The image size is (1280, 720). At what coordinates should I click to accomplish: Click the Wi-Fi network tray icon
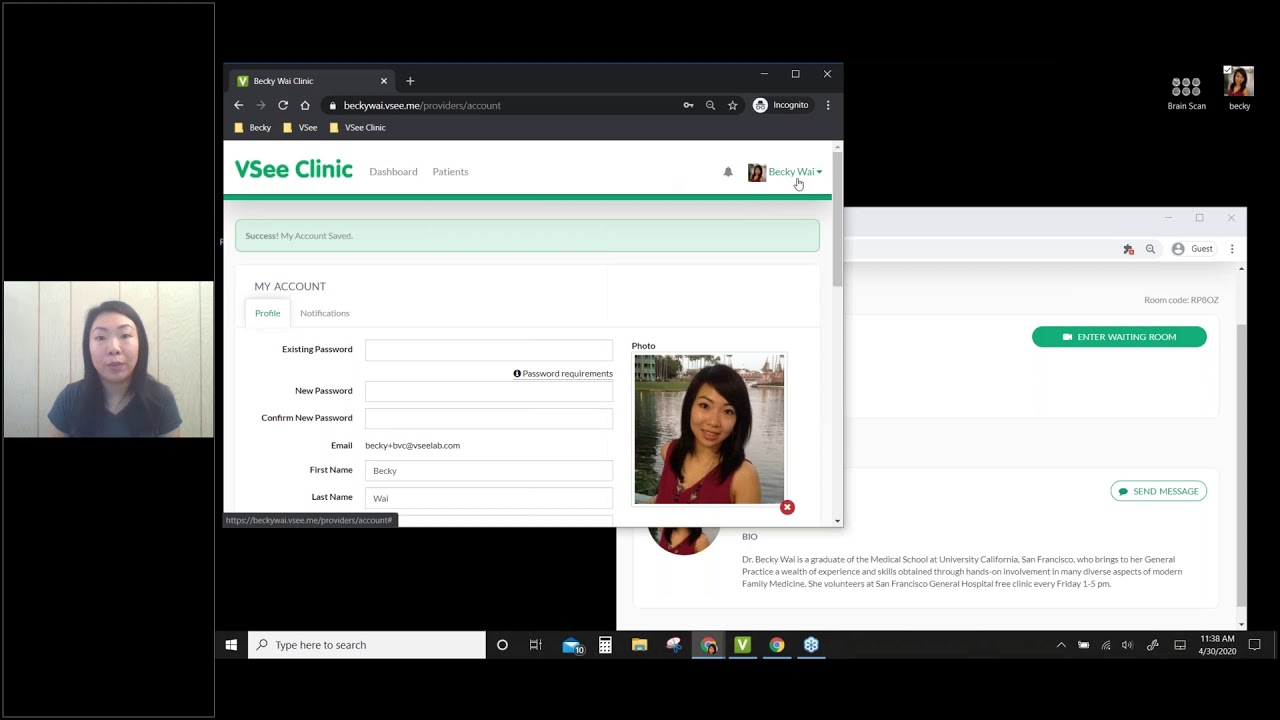click(x=1106, y=645)
